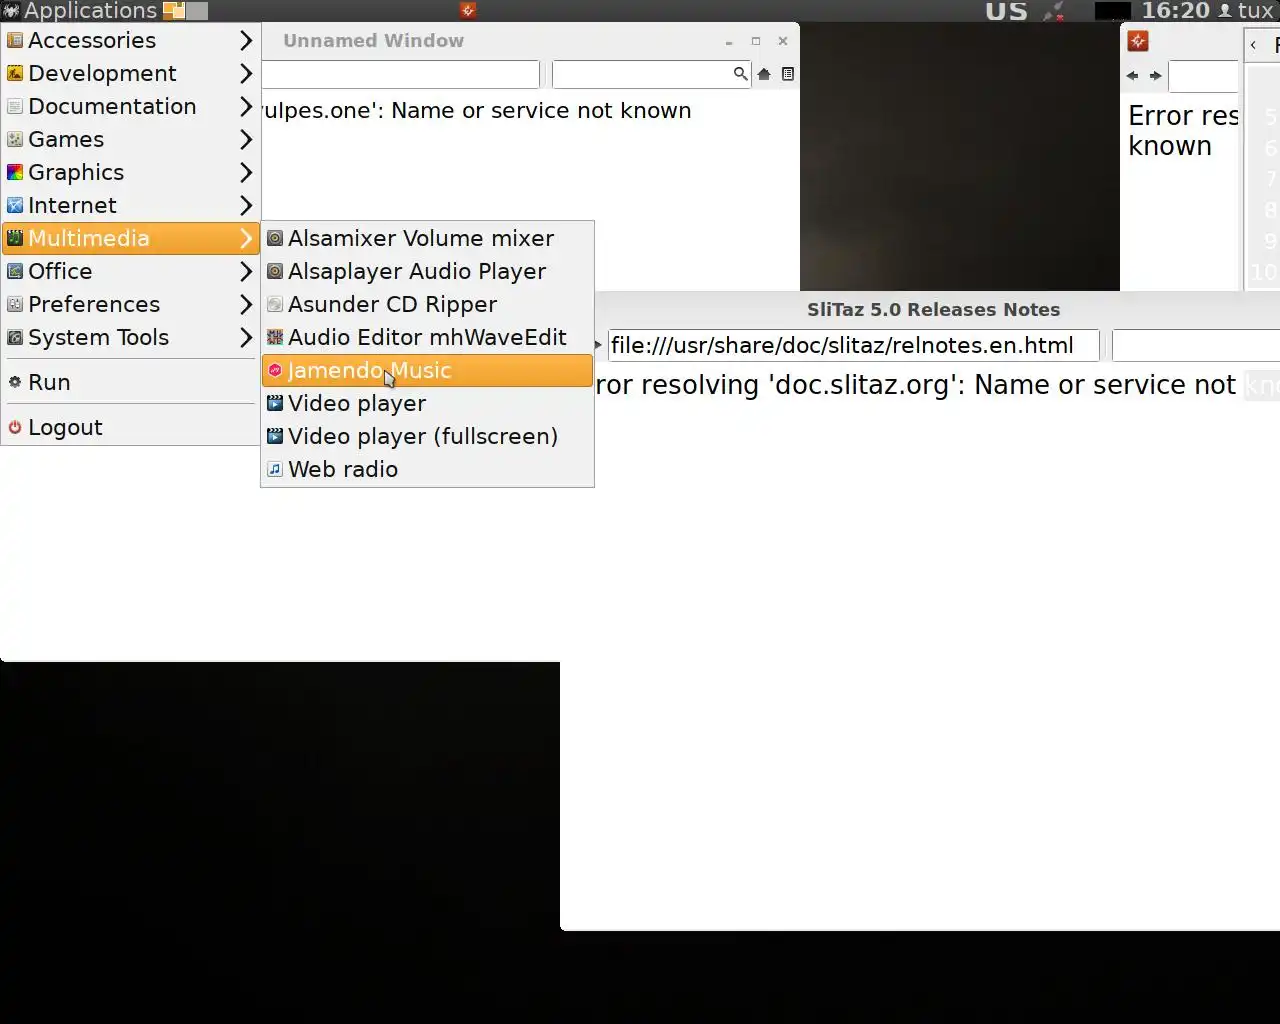Click the Unnamed Window title text
The image size is (1280, 1024).
pos(373,41)
